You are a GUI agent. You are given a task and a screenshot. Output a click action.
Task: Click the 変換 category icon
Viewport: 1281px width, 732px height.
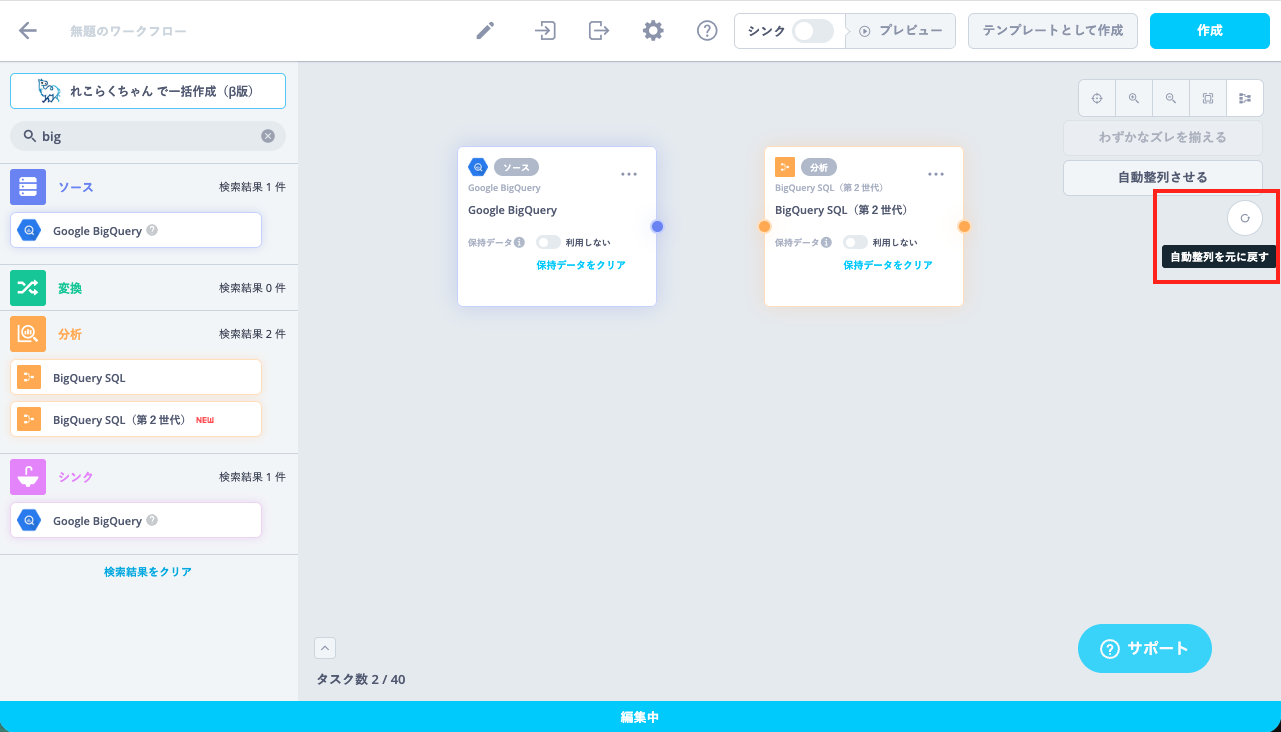28,288
